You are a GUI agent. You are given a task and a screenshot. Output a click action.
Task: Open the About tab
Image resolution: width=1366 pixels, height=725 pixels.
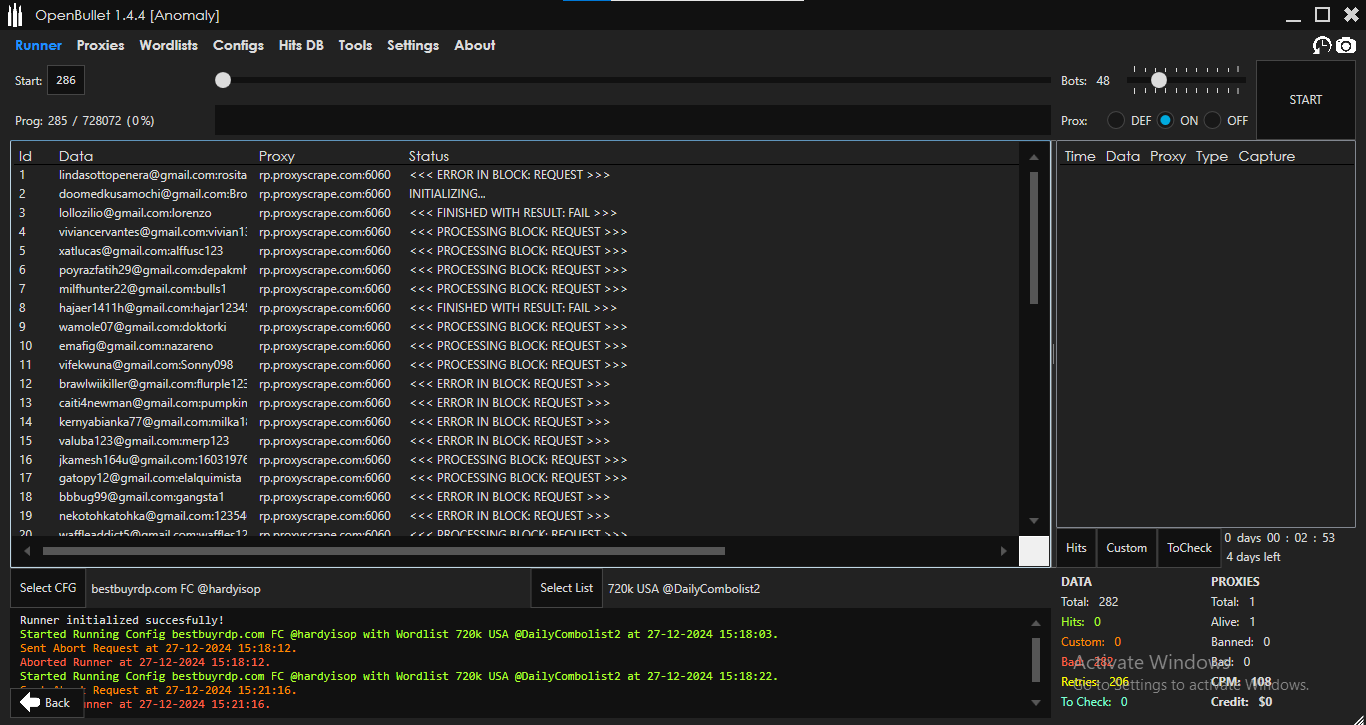coord(475,45)
